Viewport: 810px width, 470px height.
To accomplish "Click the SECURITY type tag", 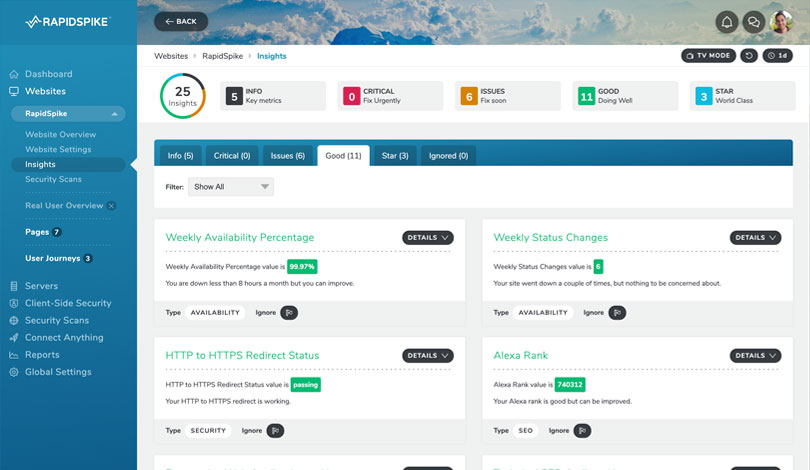I will pyautogui.click(x=208, y=430).
